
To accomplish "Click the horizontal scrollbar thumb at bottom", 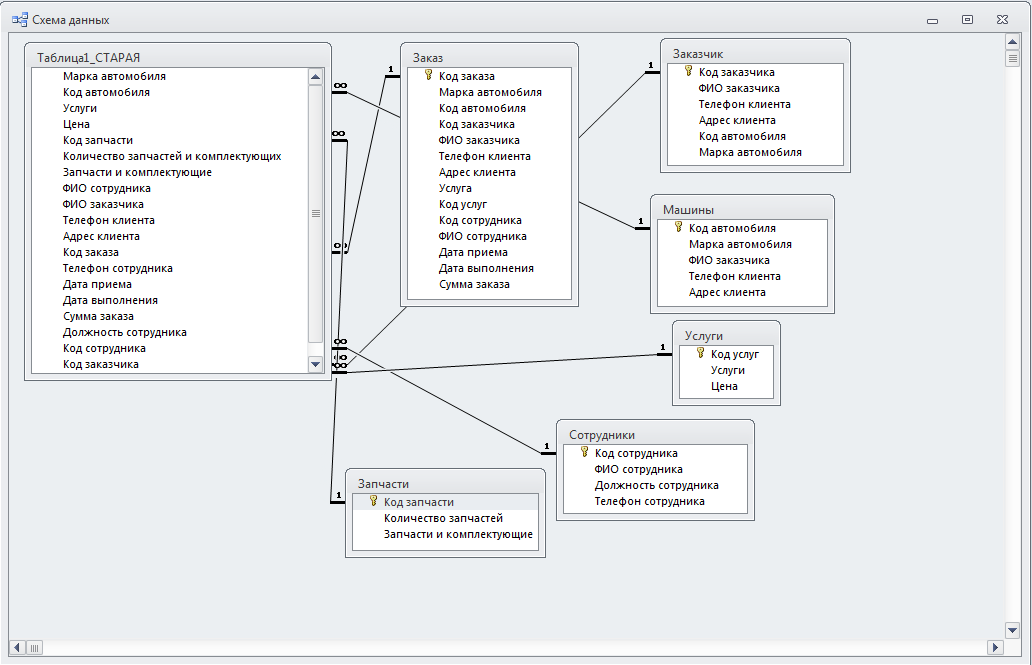I will tap(34, 648).
